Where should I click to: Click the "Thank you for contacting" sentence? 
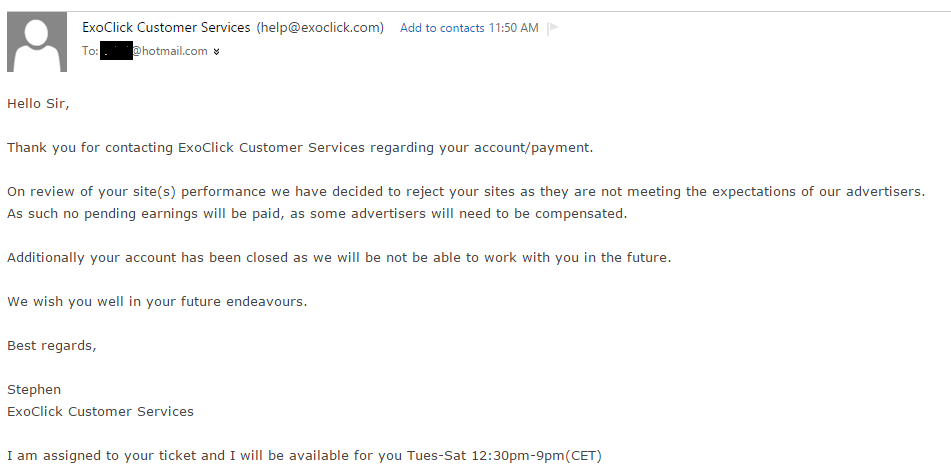coord(300,148)
